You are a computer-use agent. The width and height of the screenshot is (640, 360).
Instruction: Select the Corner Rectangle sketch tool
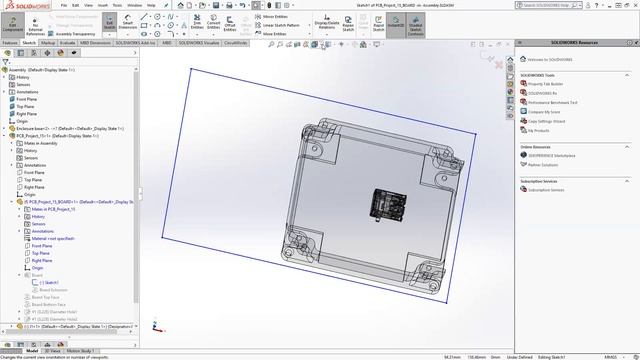[x=144, y=25]
